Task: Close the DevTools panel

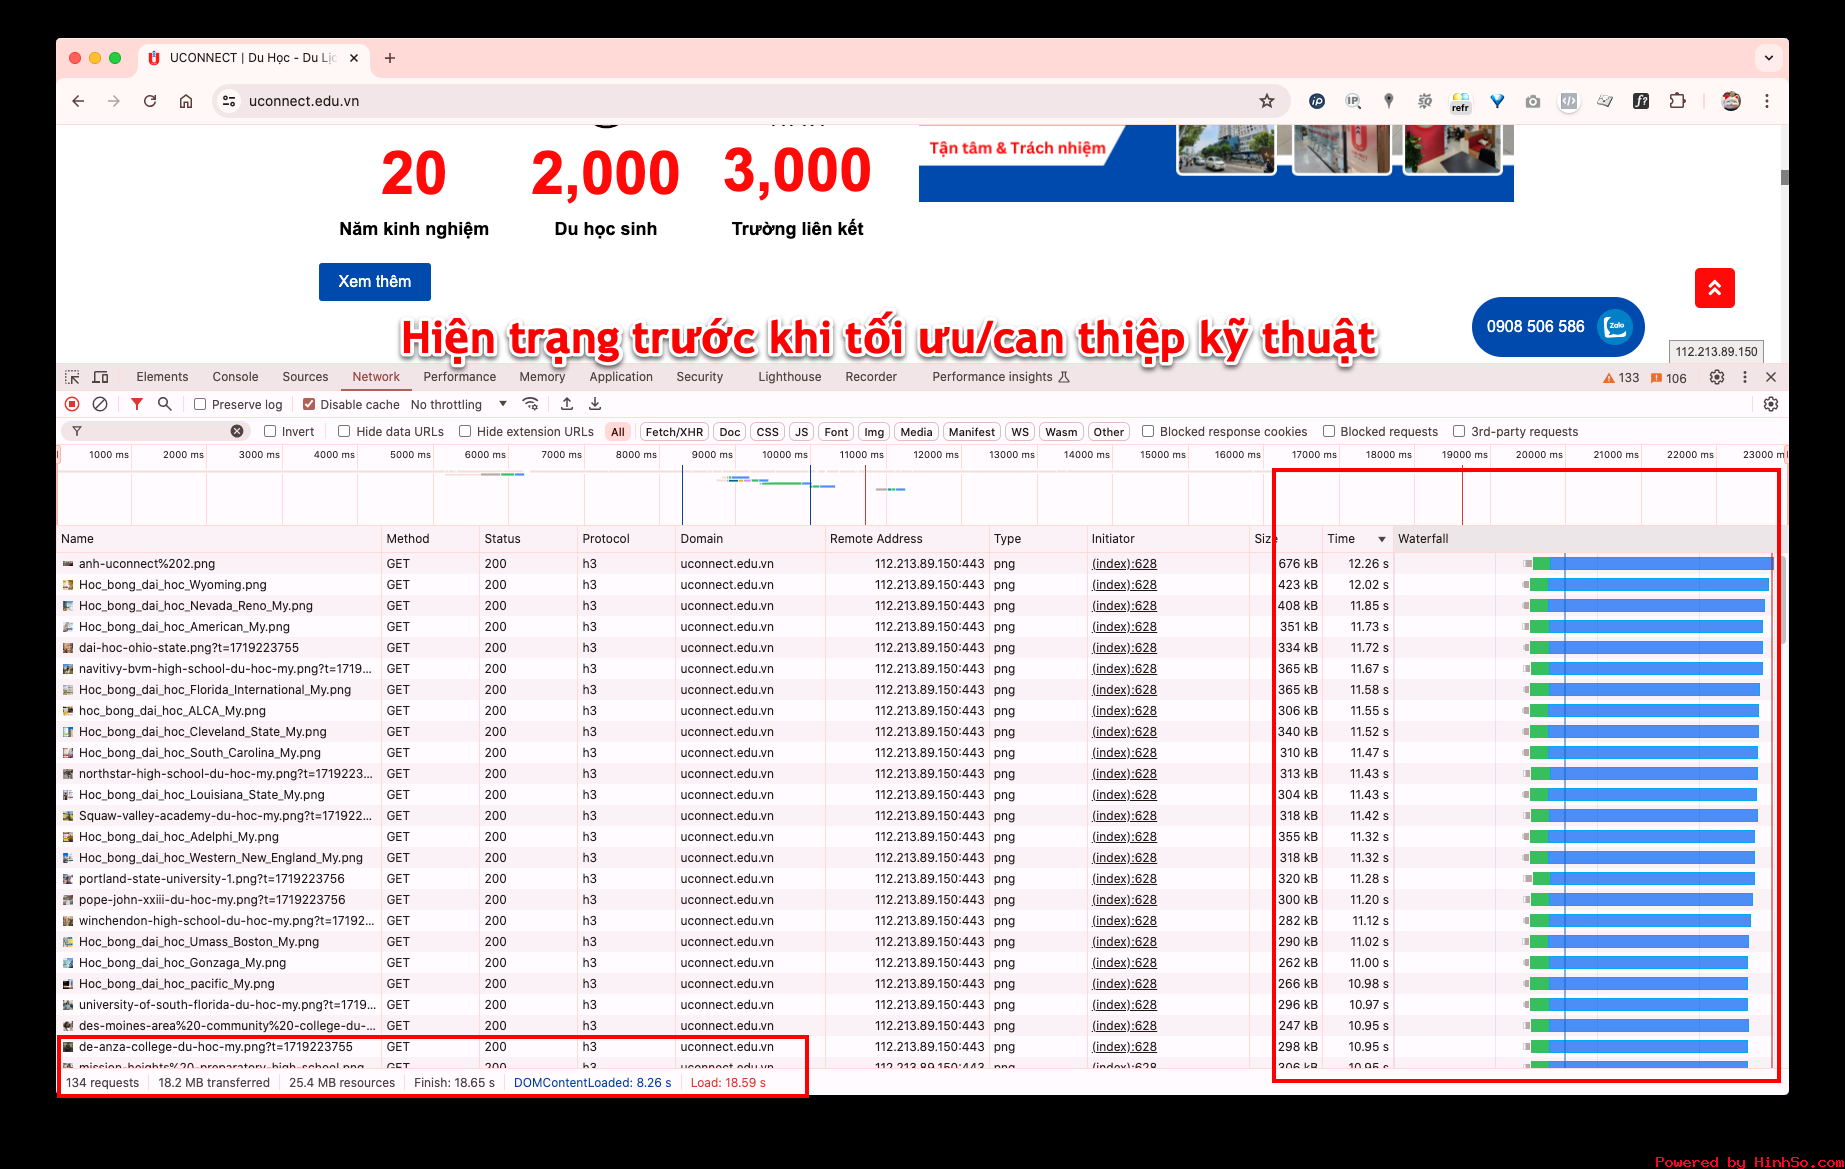Action: [1771, 377]
